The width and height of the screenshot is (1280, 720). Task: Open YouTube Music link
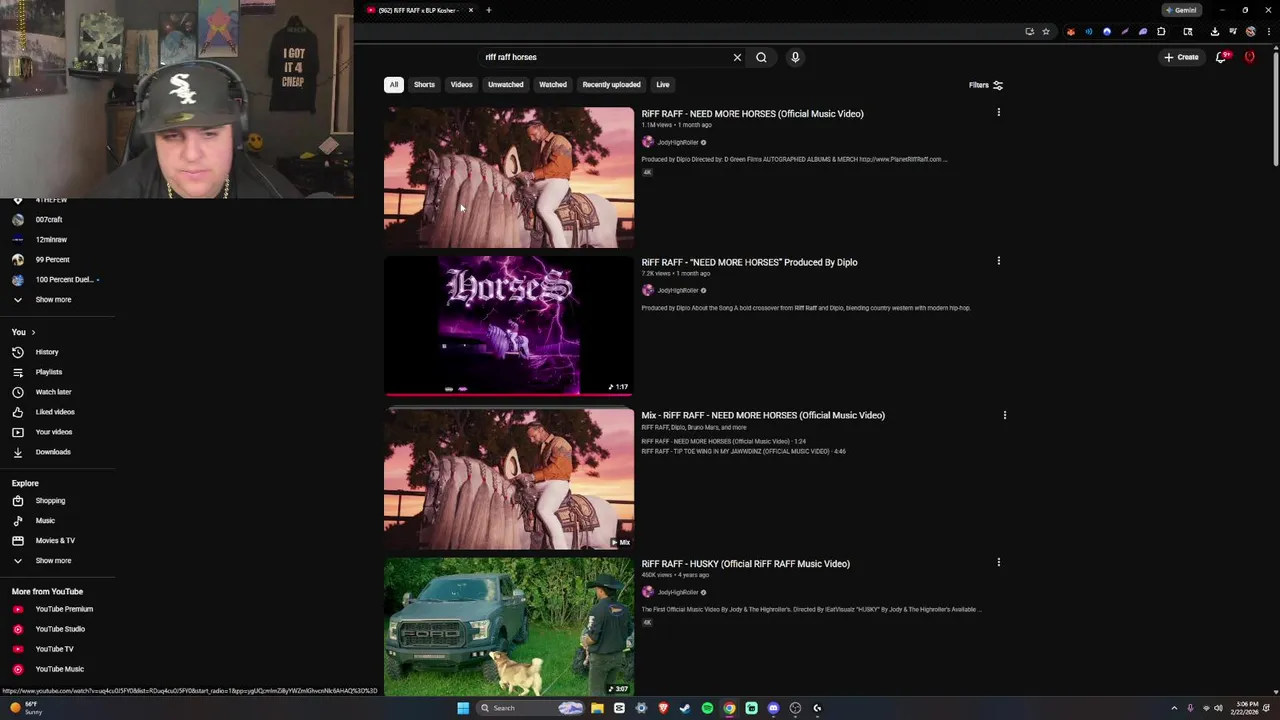click(x=58, y=669)
